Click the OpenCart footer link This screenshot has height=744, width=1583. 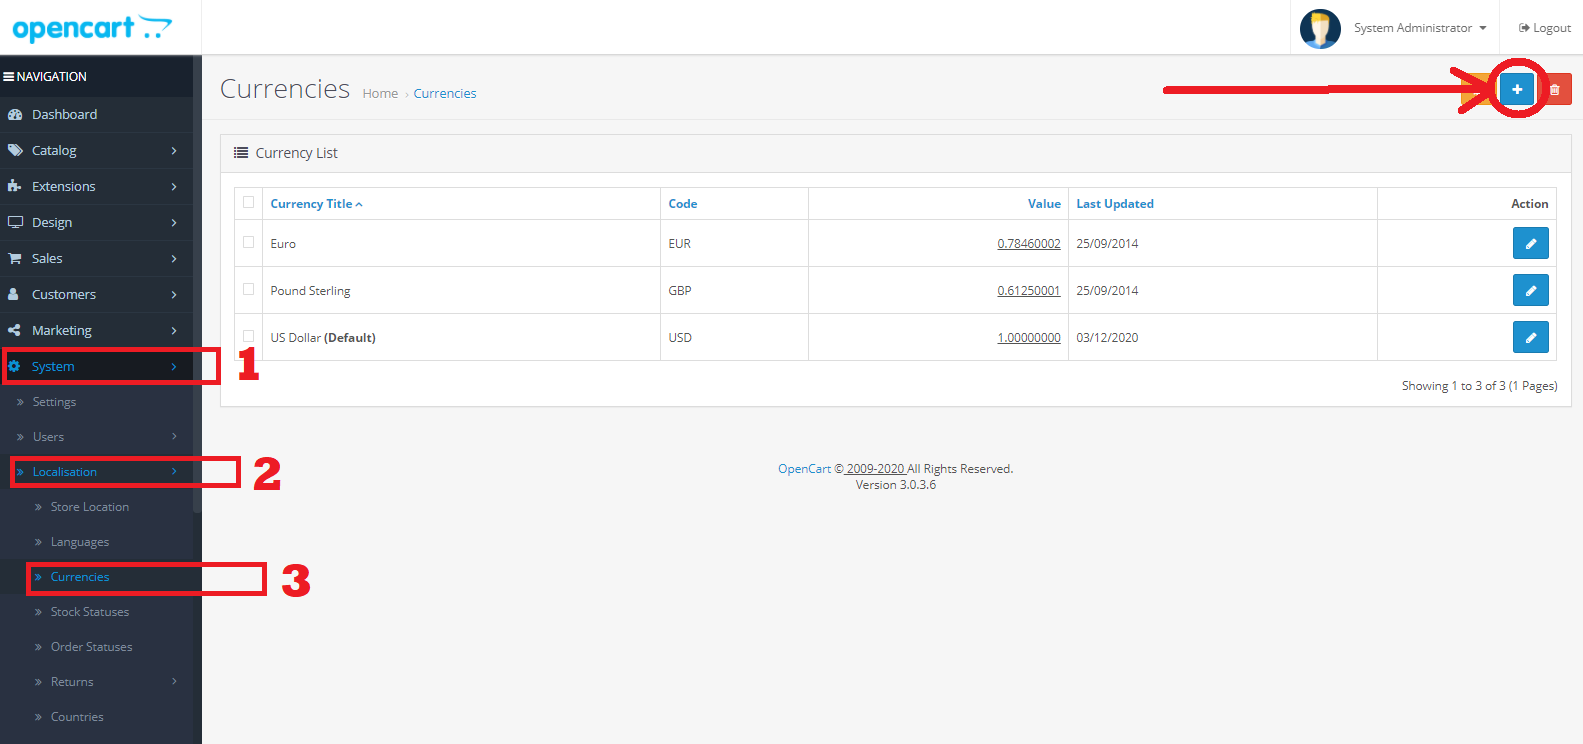tap(804, 468)
